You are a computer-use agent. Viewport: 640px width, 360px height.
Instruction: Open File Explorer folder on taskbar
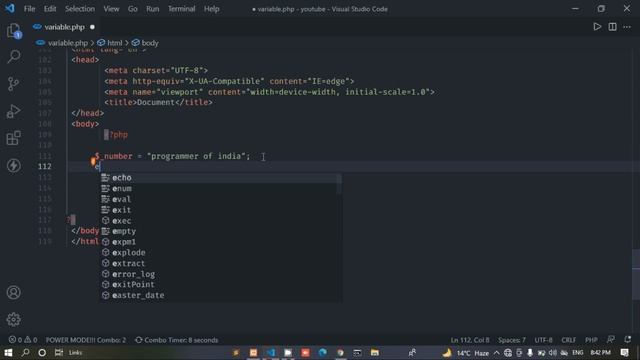375,353
